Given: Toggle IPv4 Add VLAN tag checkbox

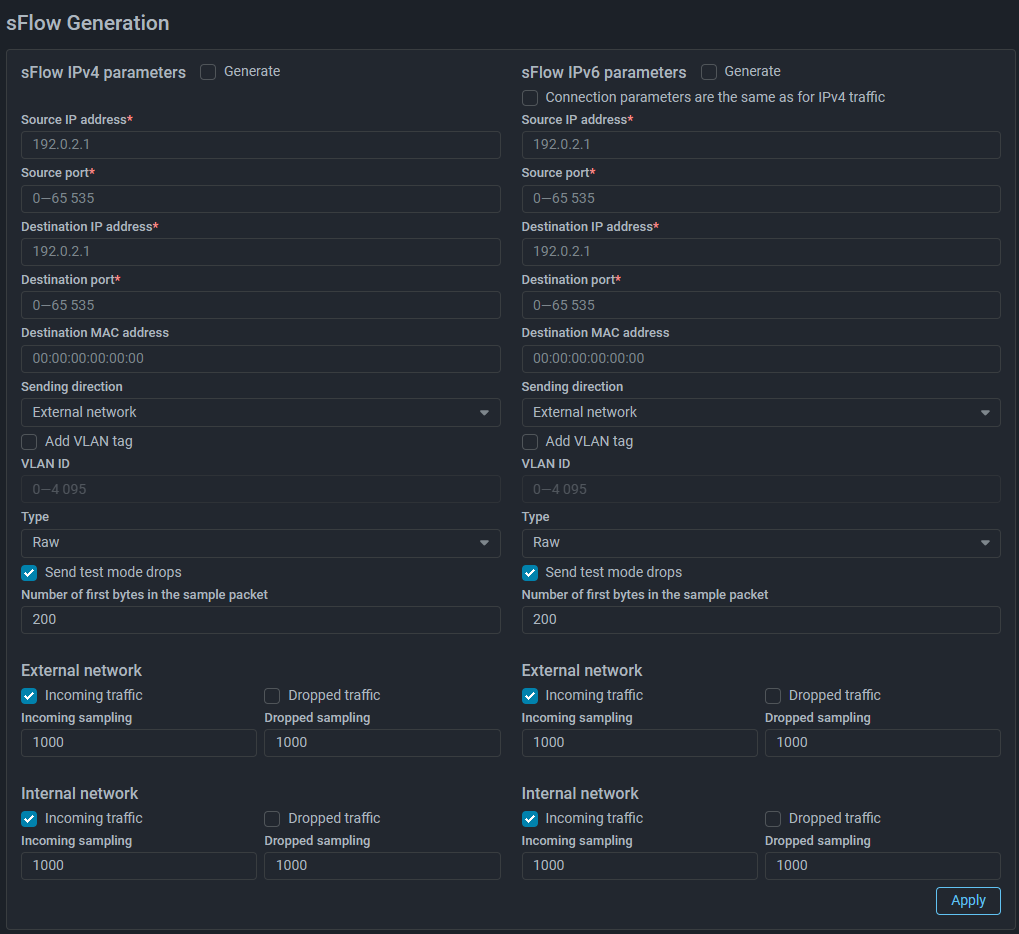Looking at the screenshot, I should [29, 442].
